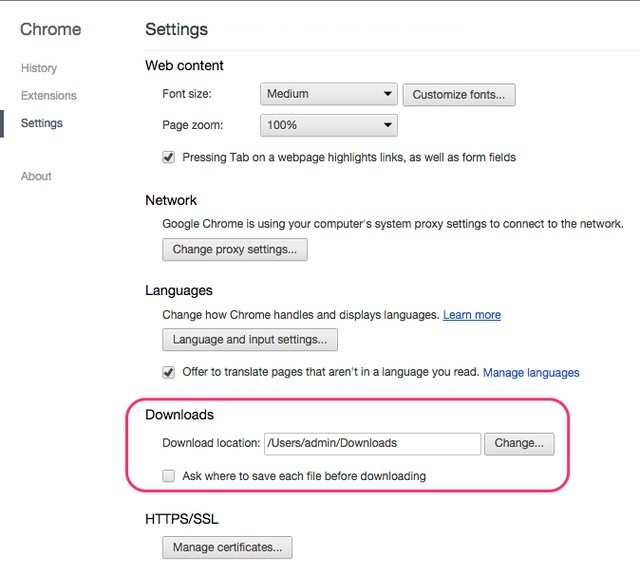Click Change download location button
Viewport: 640px width, 575px height.
[x=519, y=444]
